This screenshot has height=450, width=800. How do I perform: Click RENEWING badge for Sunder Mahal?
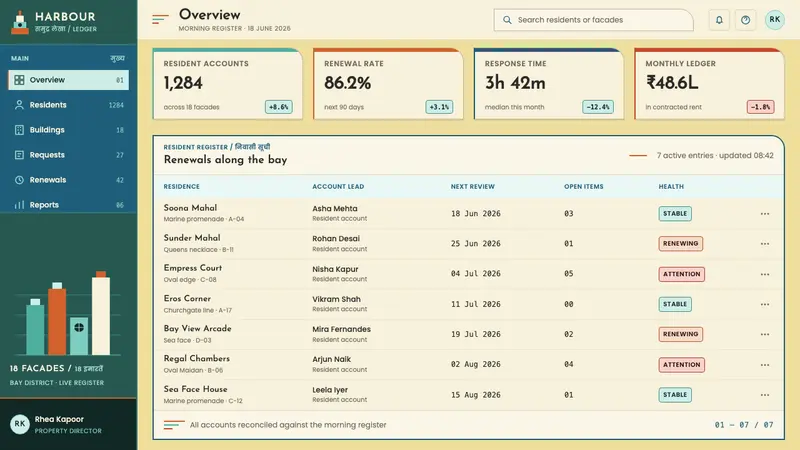pos(681,244)
